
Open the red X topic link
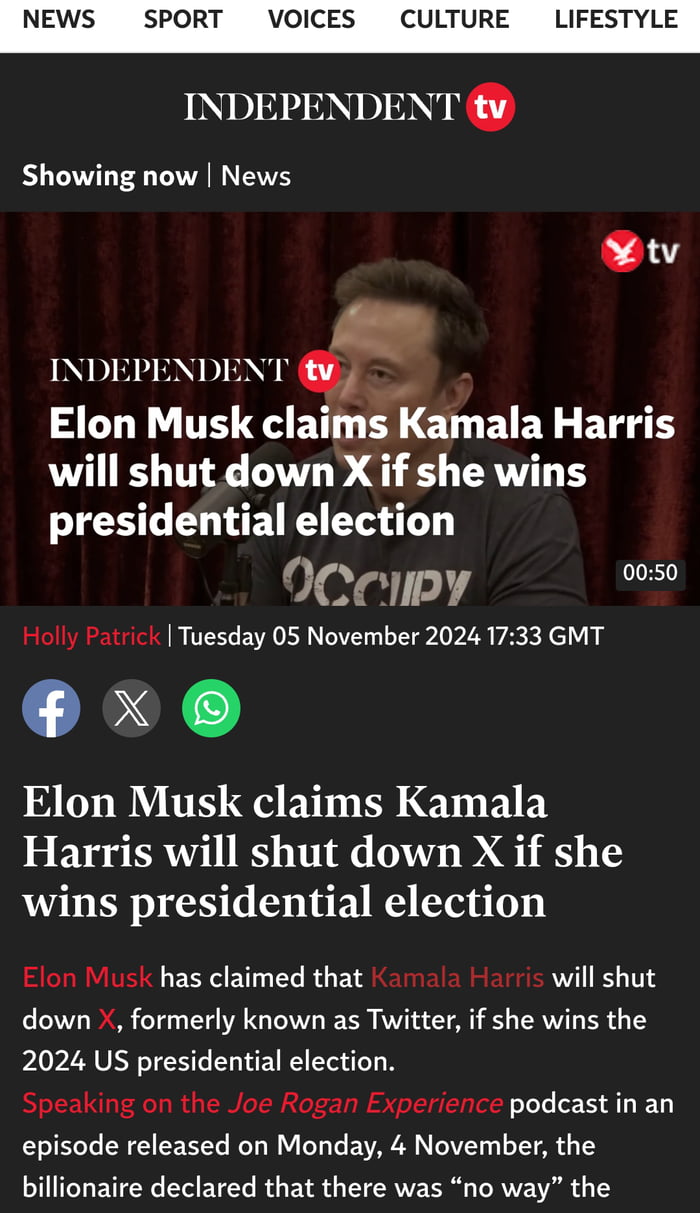[107, 1020]
